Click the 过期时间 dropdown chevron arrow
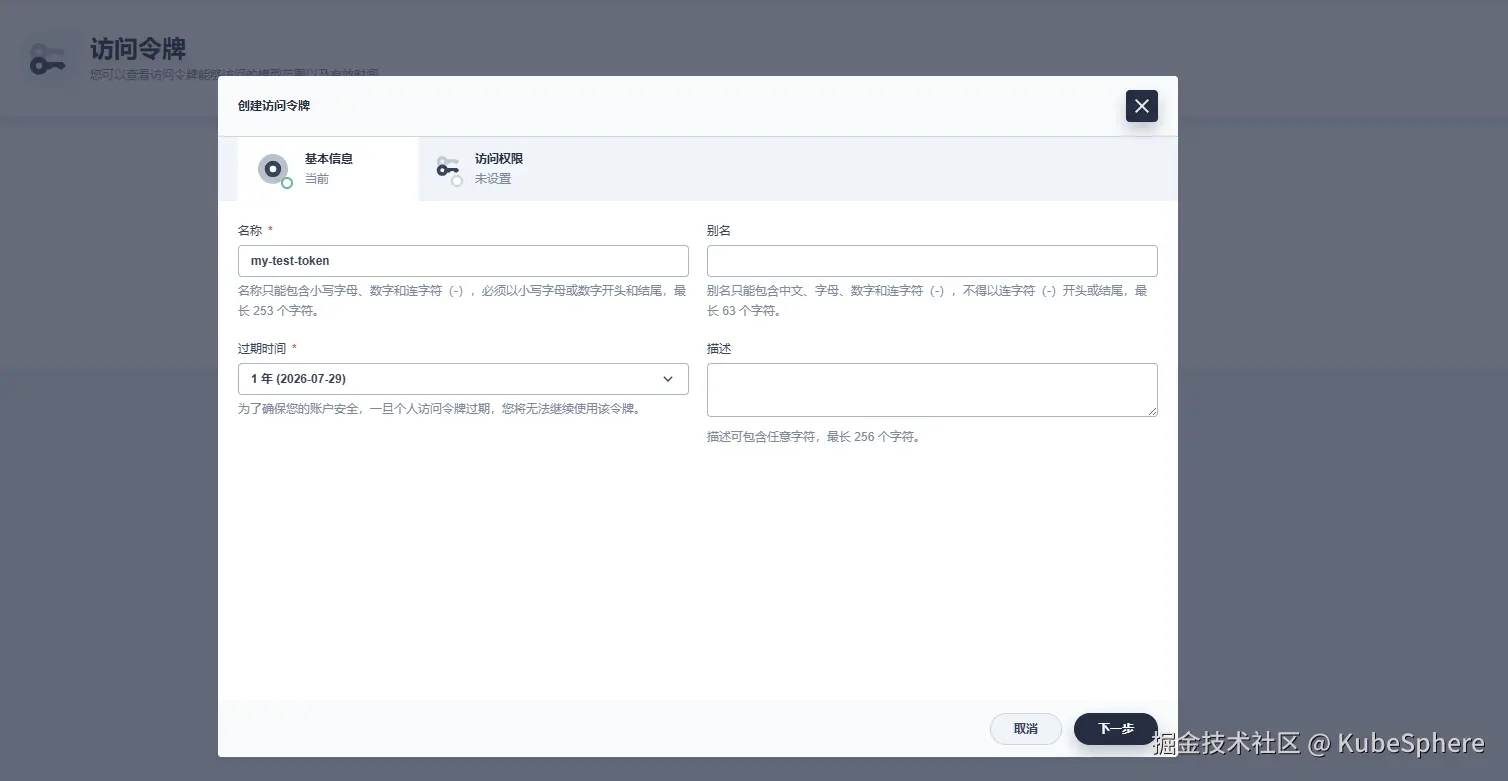 (668, 379)
